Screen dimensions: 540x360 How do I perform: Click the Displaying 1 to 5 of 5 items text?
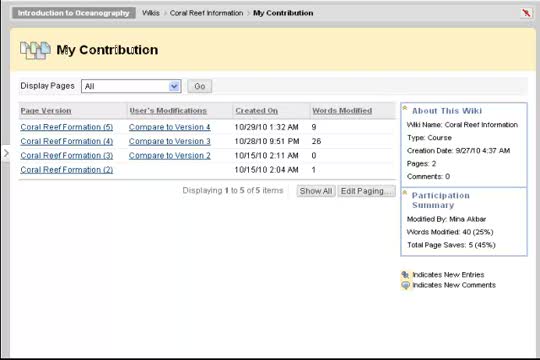point(233,191)
